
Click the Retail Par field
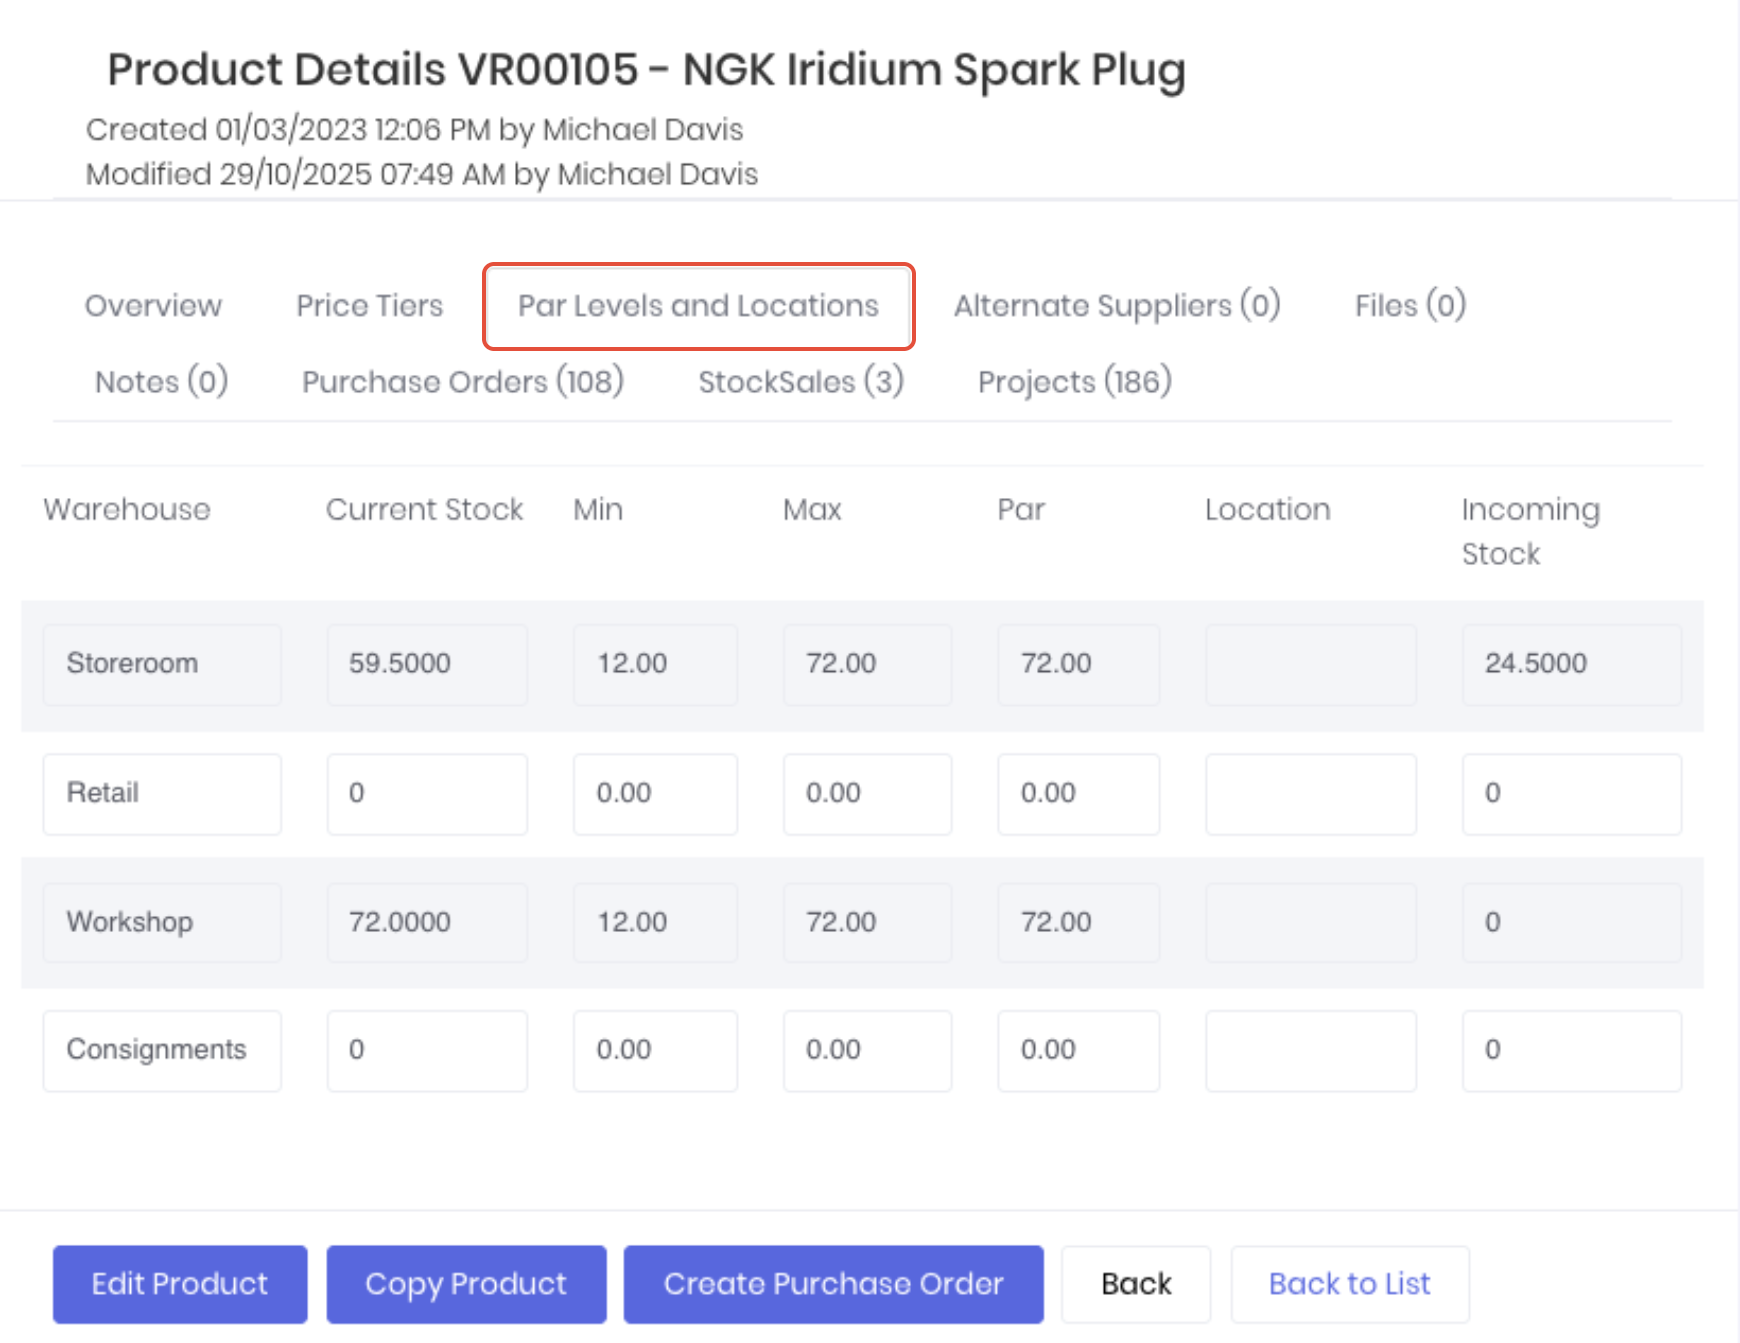point(1079,794)
